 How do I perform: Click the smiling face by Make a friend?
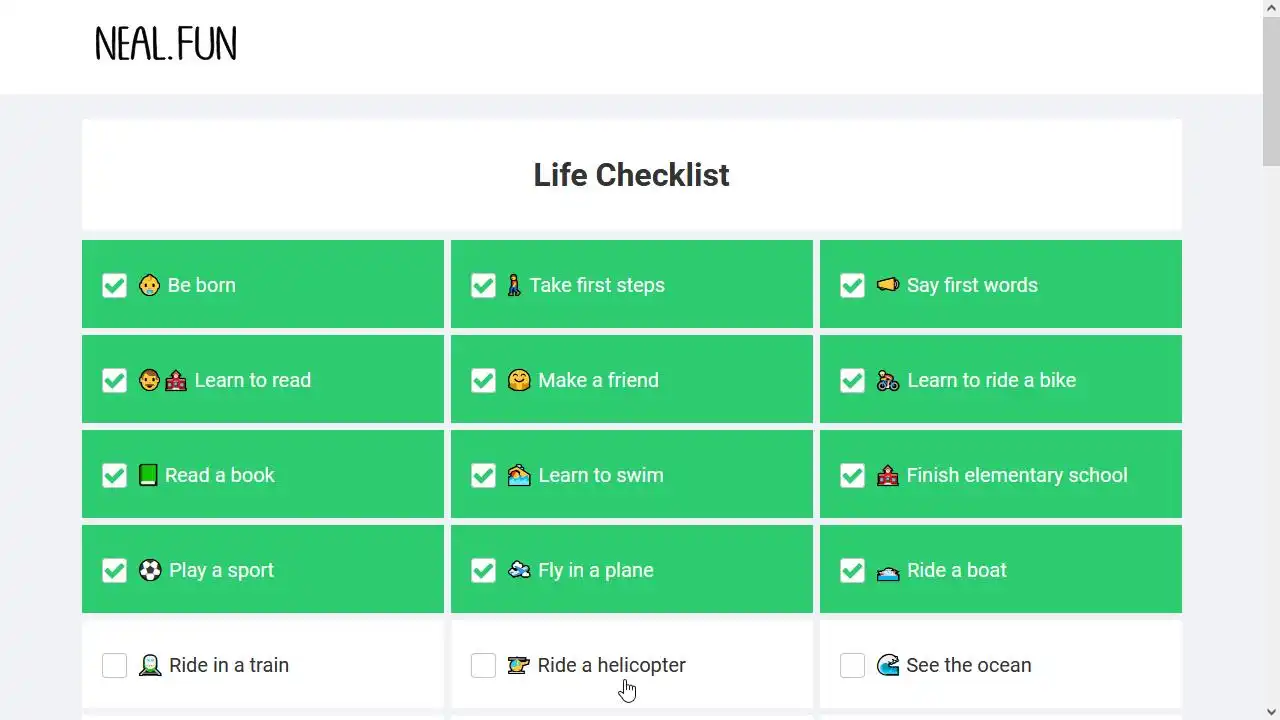519,380
